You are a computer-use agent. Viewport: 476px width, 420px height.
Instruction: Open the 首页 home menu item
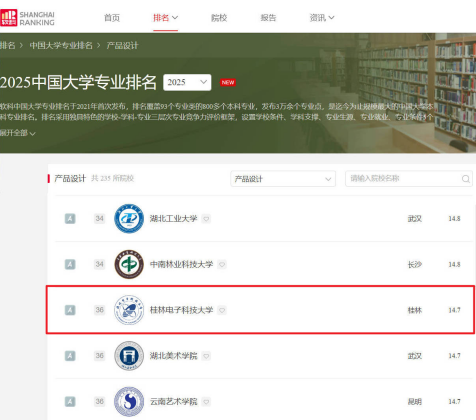coord(112,18)
